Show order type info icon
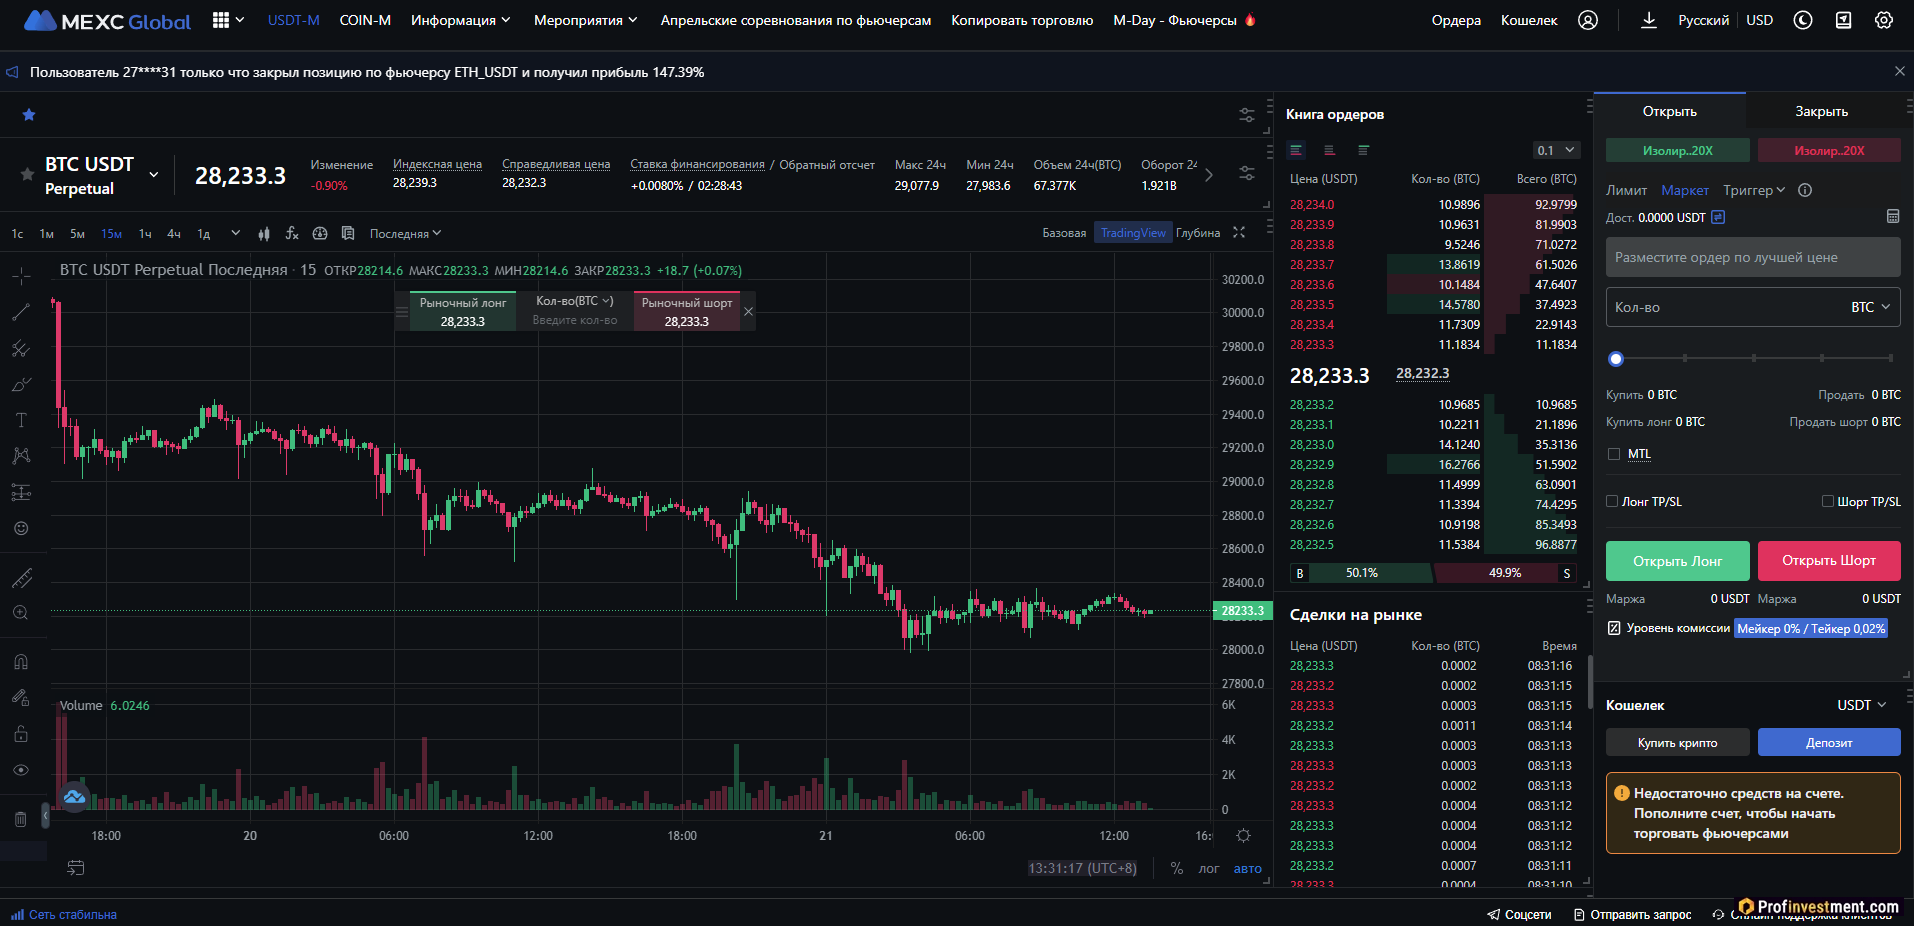1914x926 pixels. point(1805,190)
